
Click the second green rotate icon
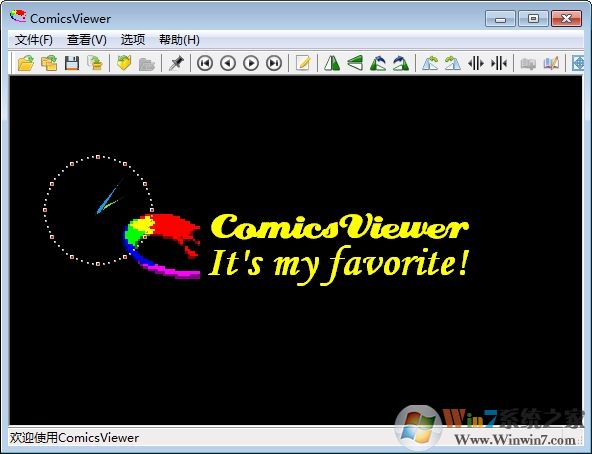click(x=401, y=63)
